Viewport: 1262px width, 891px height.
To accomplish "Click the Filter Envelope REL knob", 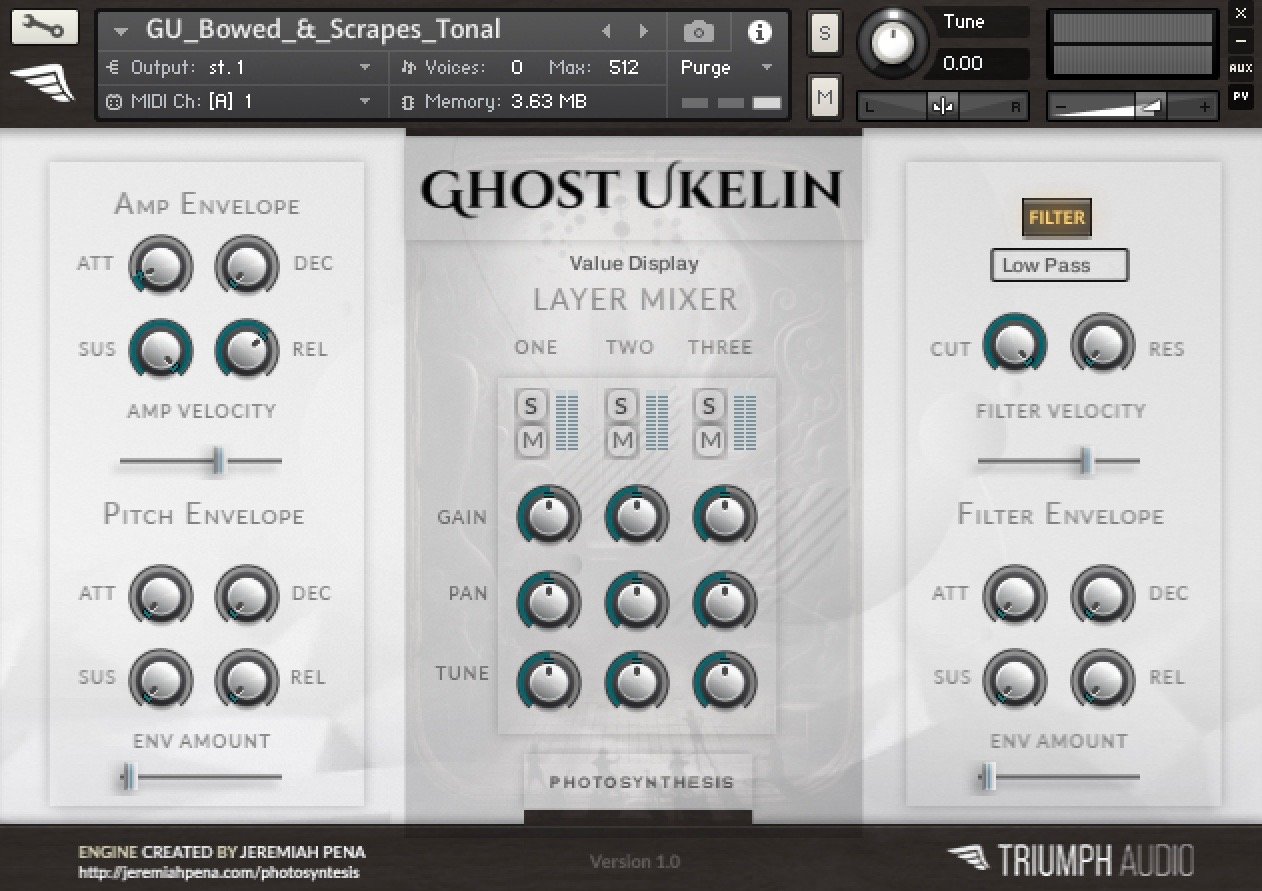I will click(1102, 680).
